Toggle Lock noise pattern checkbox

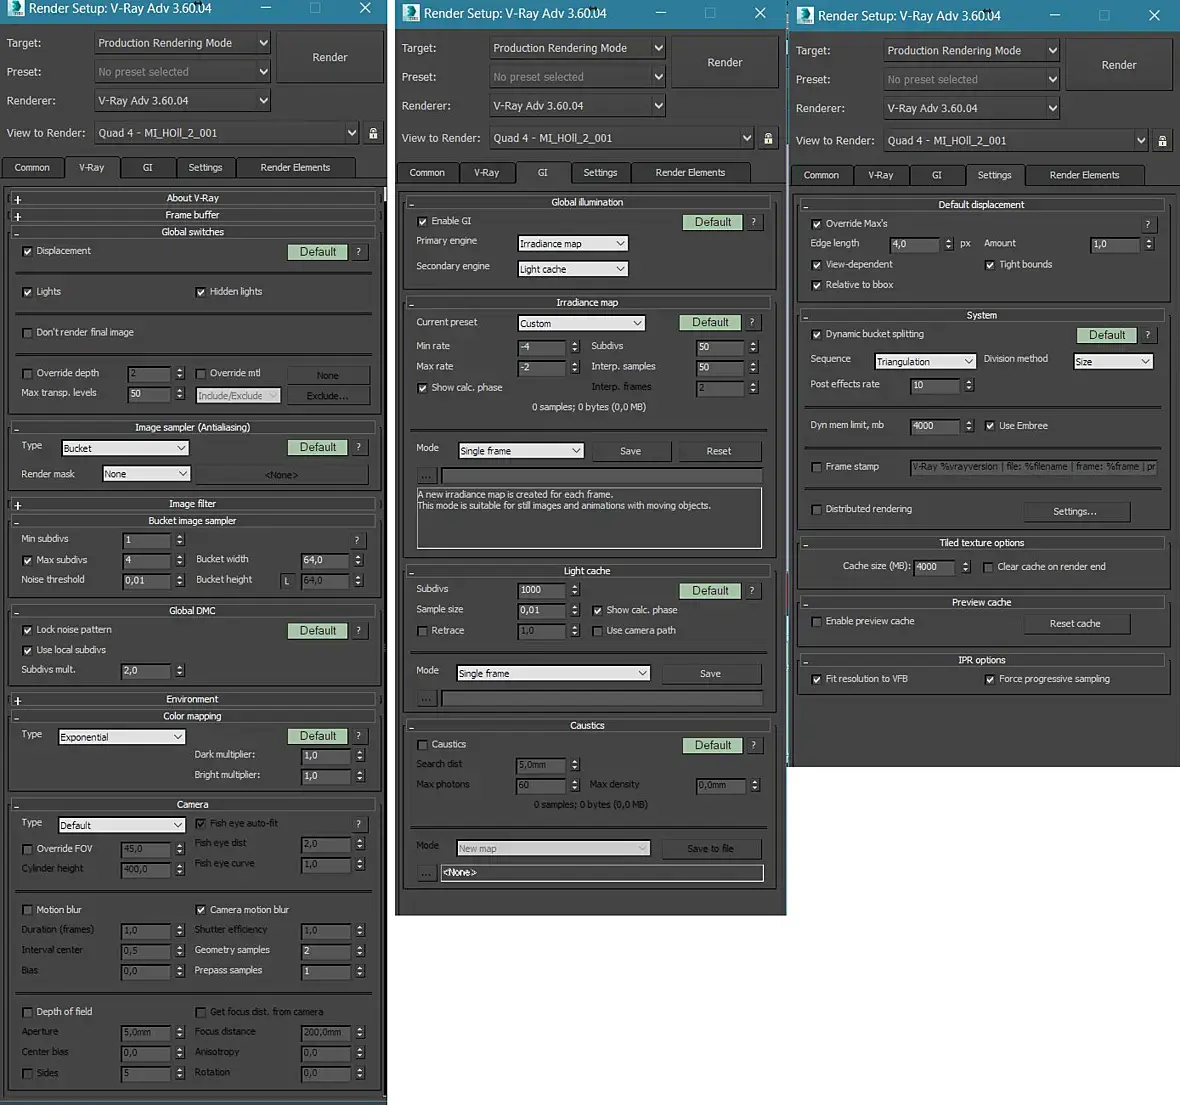click(27, 630)
